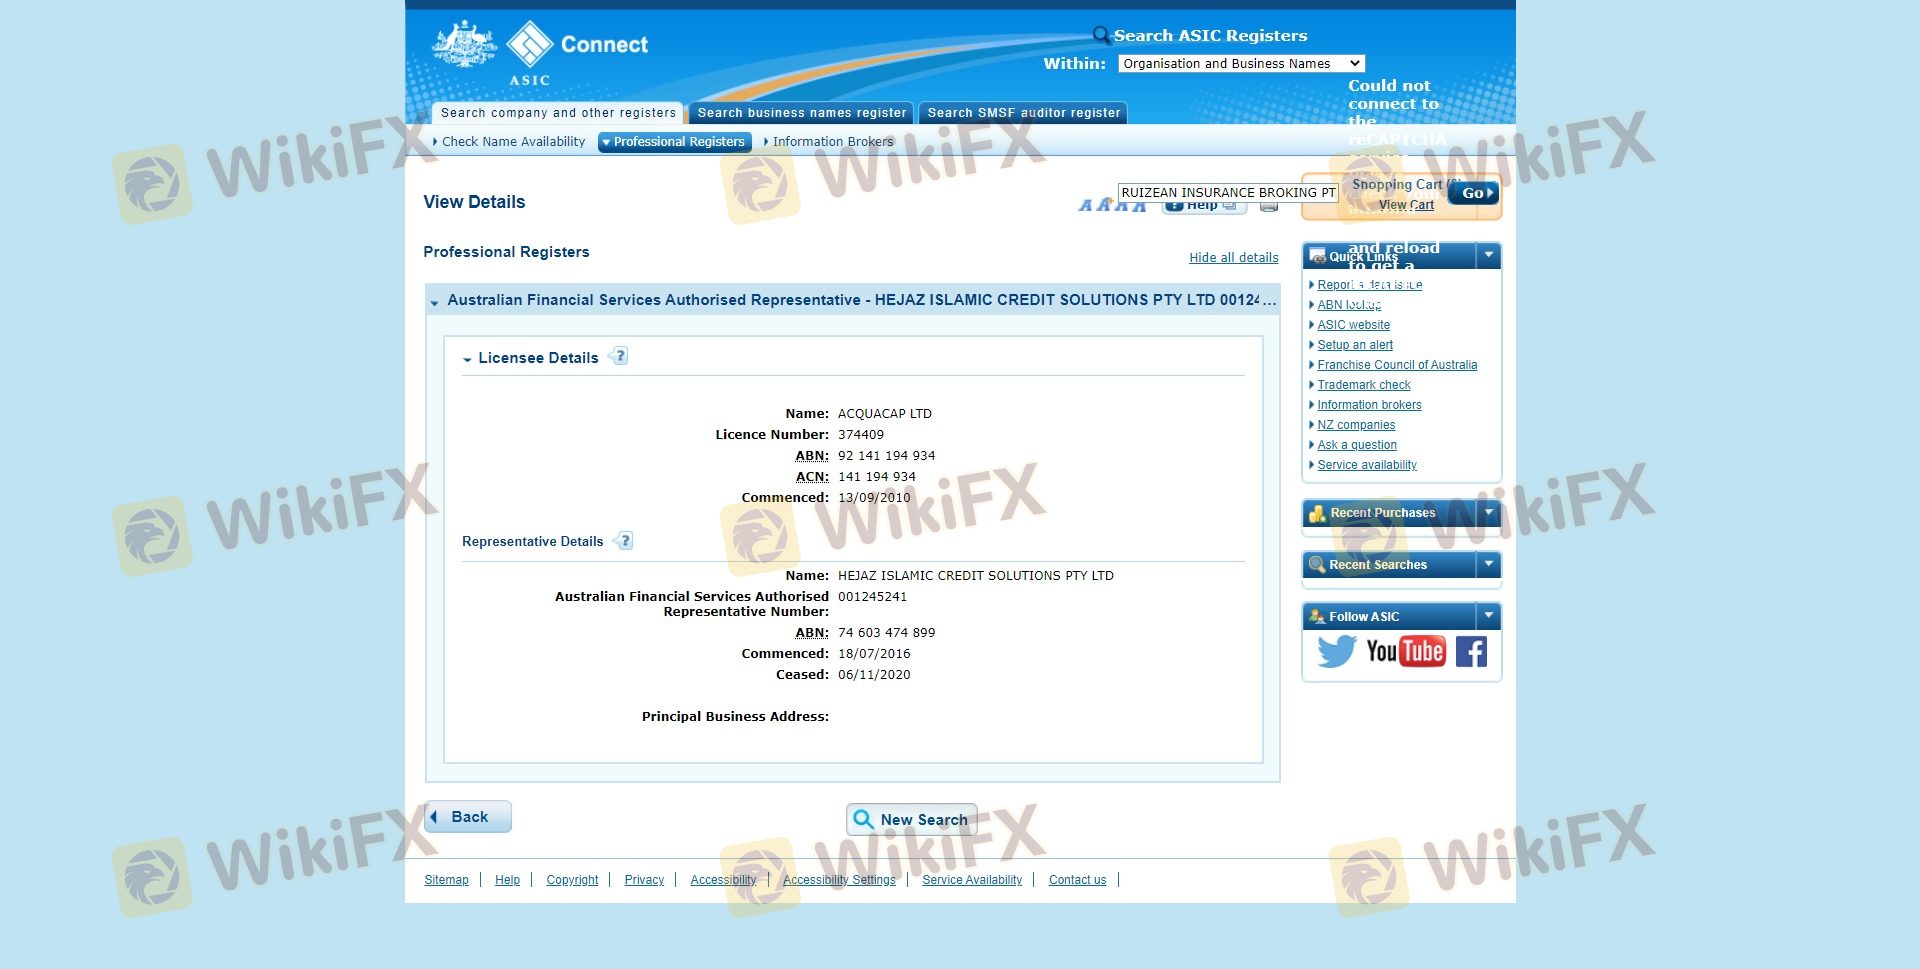Click the print page icon
This screenshot has height=969, width=1920.
click(1269, 207)
